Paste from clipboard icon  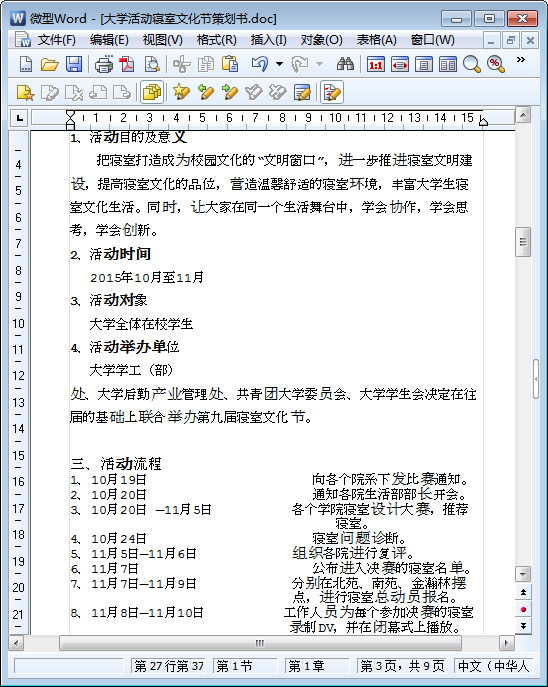pyautogui.click(x=230, y=64)
